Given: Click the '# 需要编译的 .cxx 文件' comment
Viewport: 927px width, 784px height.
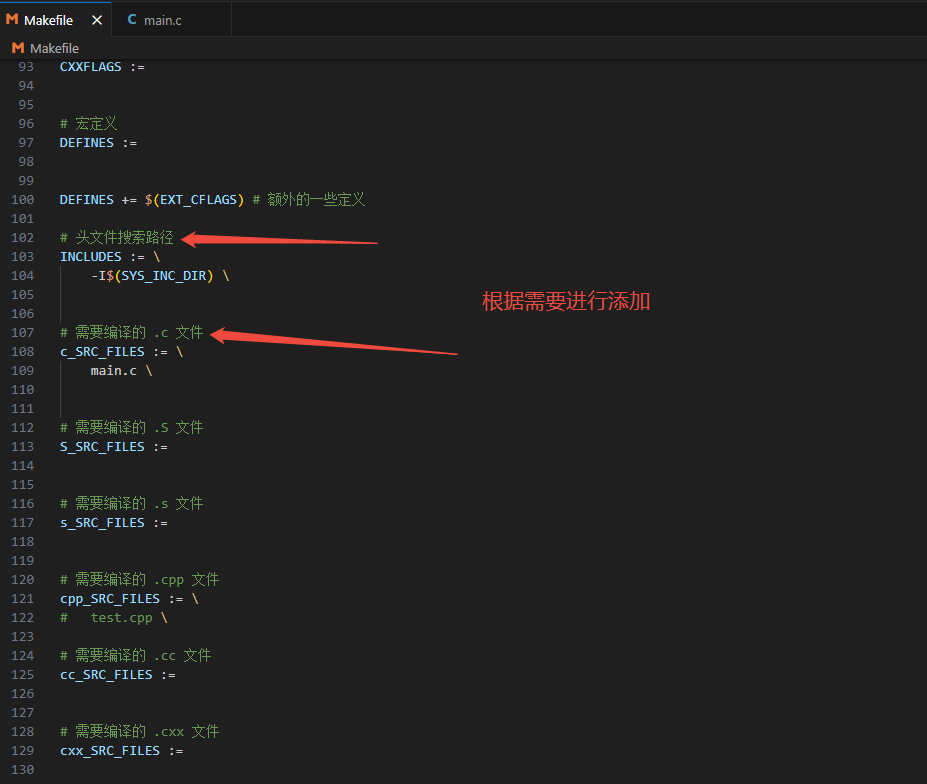Looking at the screenshot, I should 140,732.
